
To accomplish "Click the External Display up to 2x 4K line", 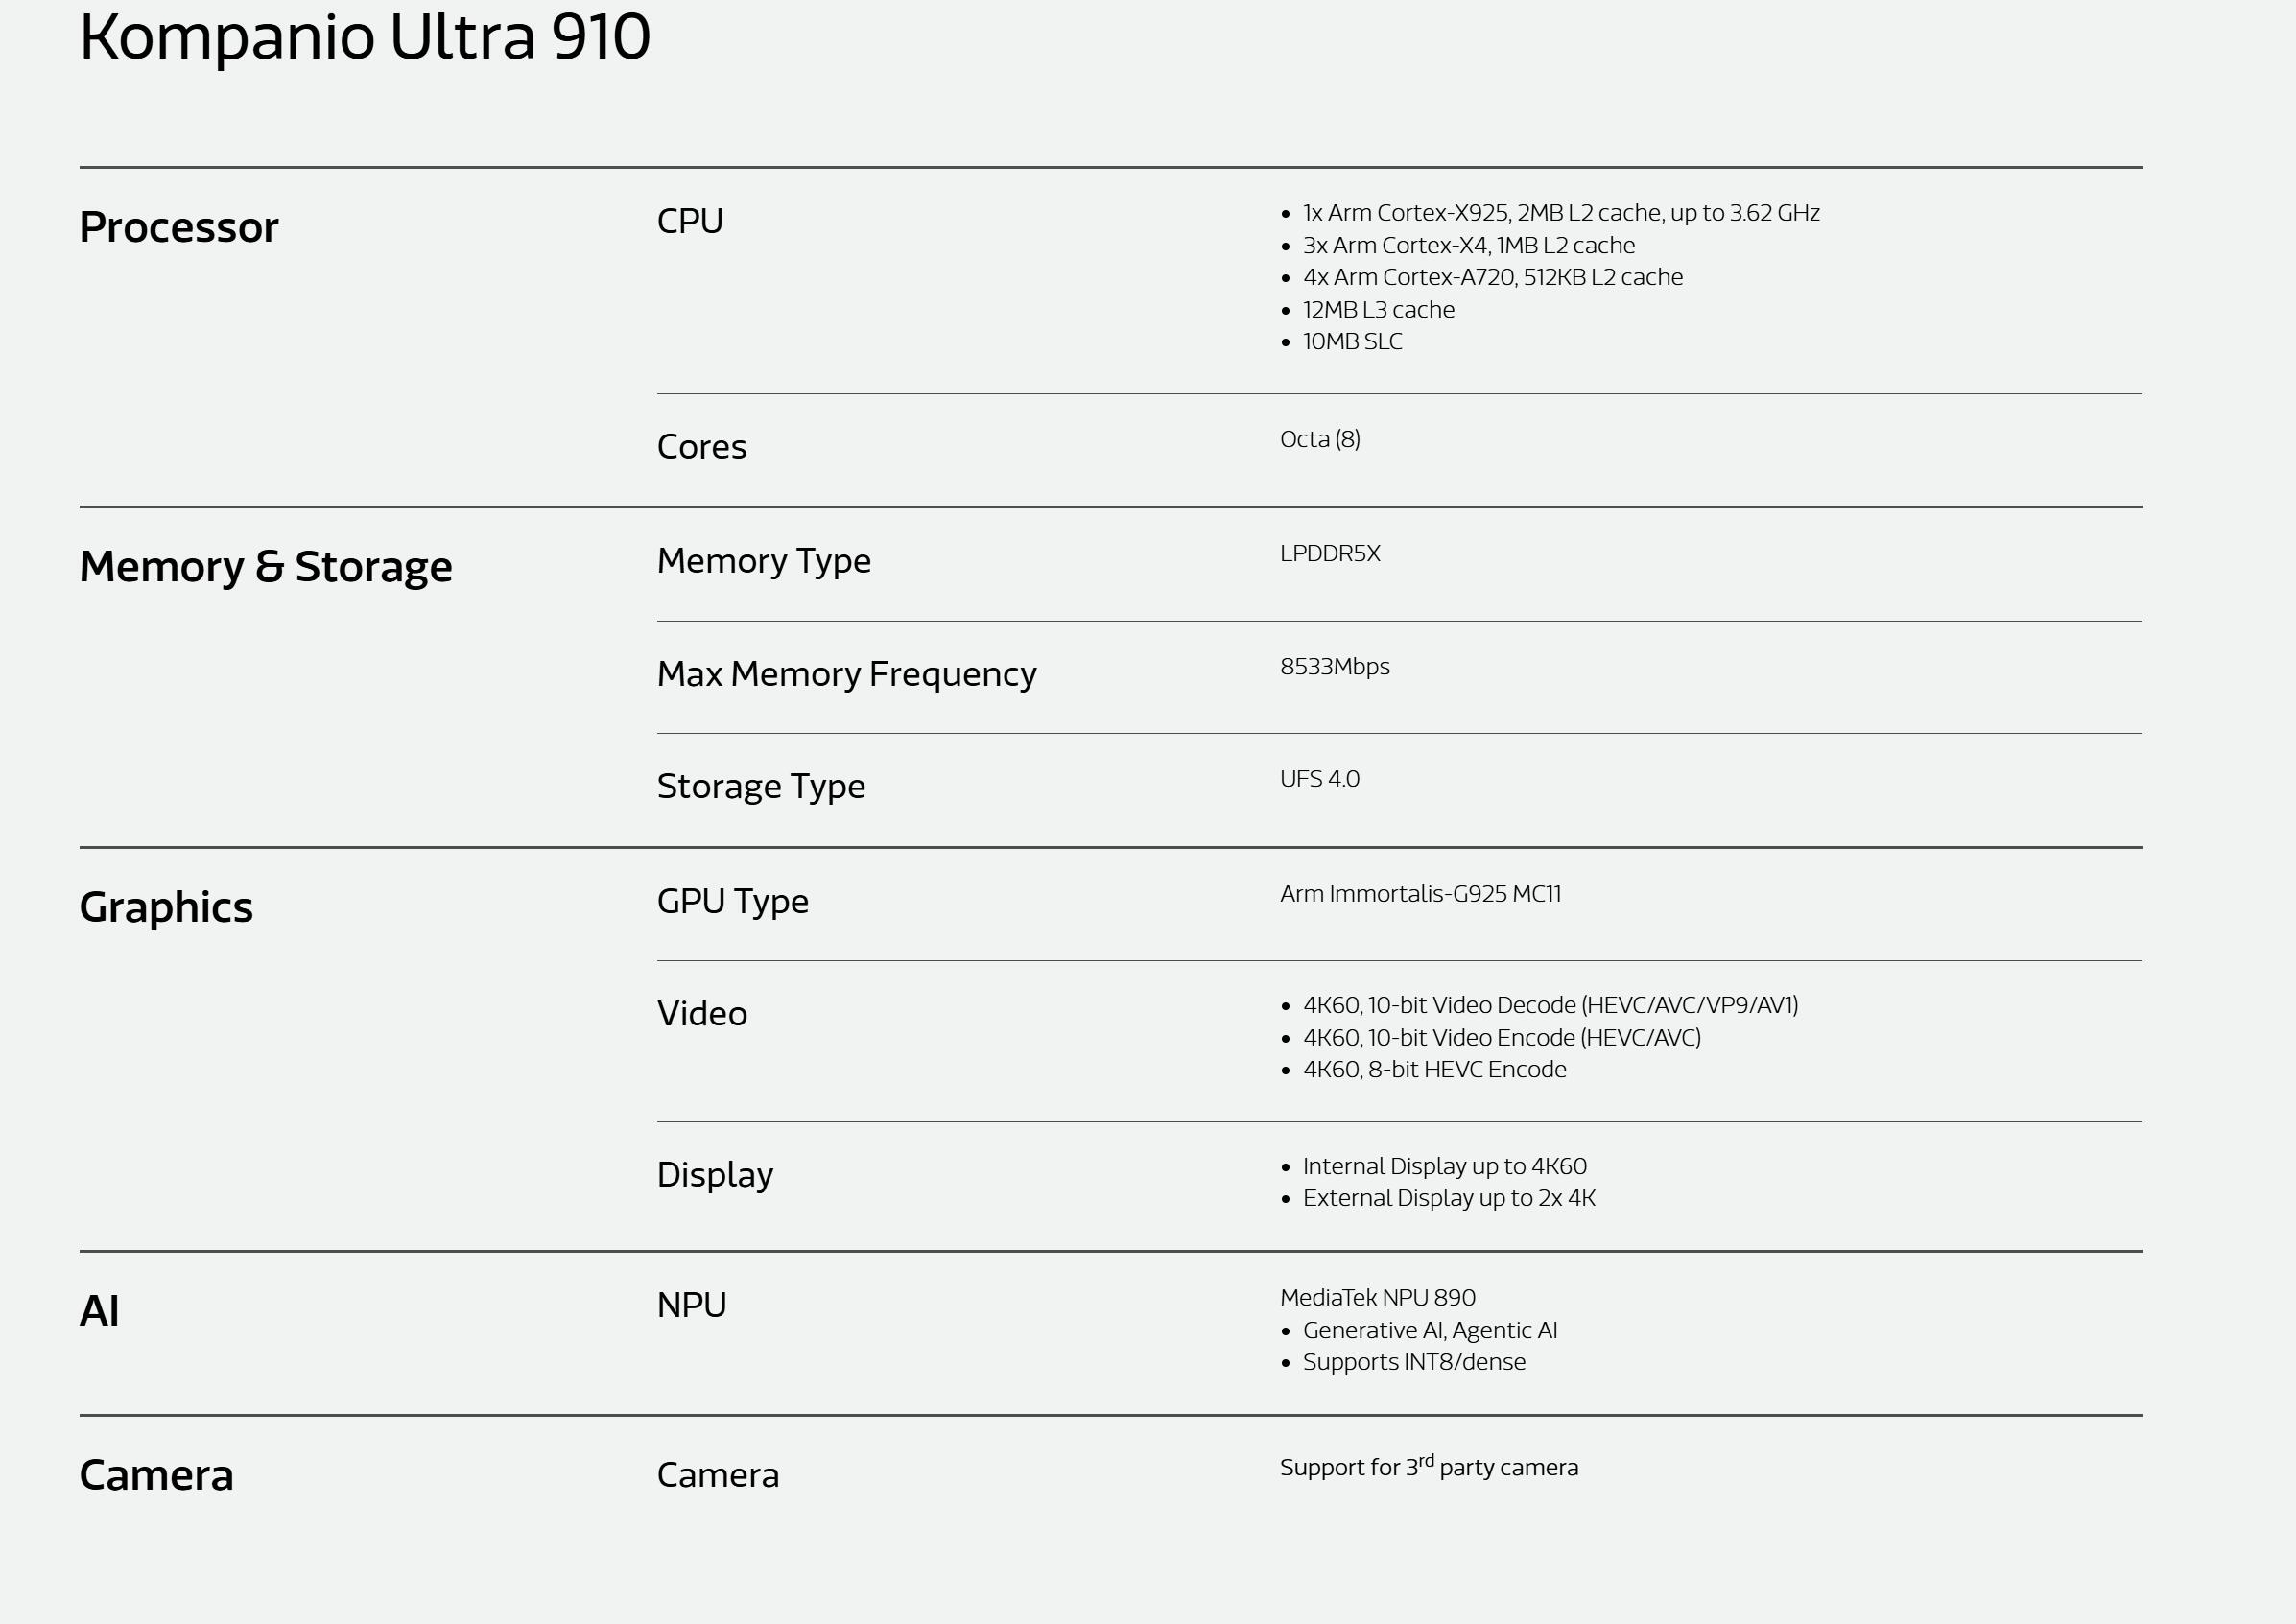I will pos(1448,1198).
